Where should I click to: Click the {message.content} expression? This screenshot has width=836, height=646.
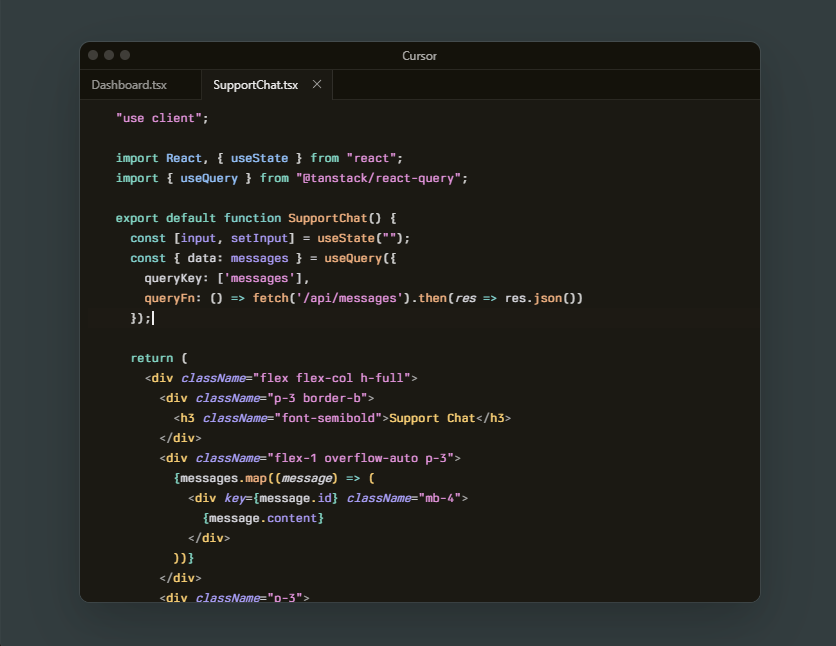point(262,518)
